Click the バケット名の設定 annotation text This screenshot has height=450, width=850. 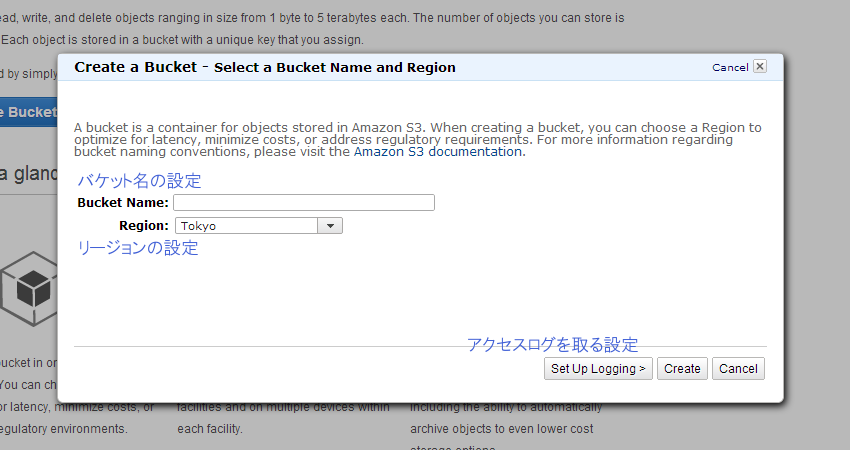(139, 181)
